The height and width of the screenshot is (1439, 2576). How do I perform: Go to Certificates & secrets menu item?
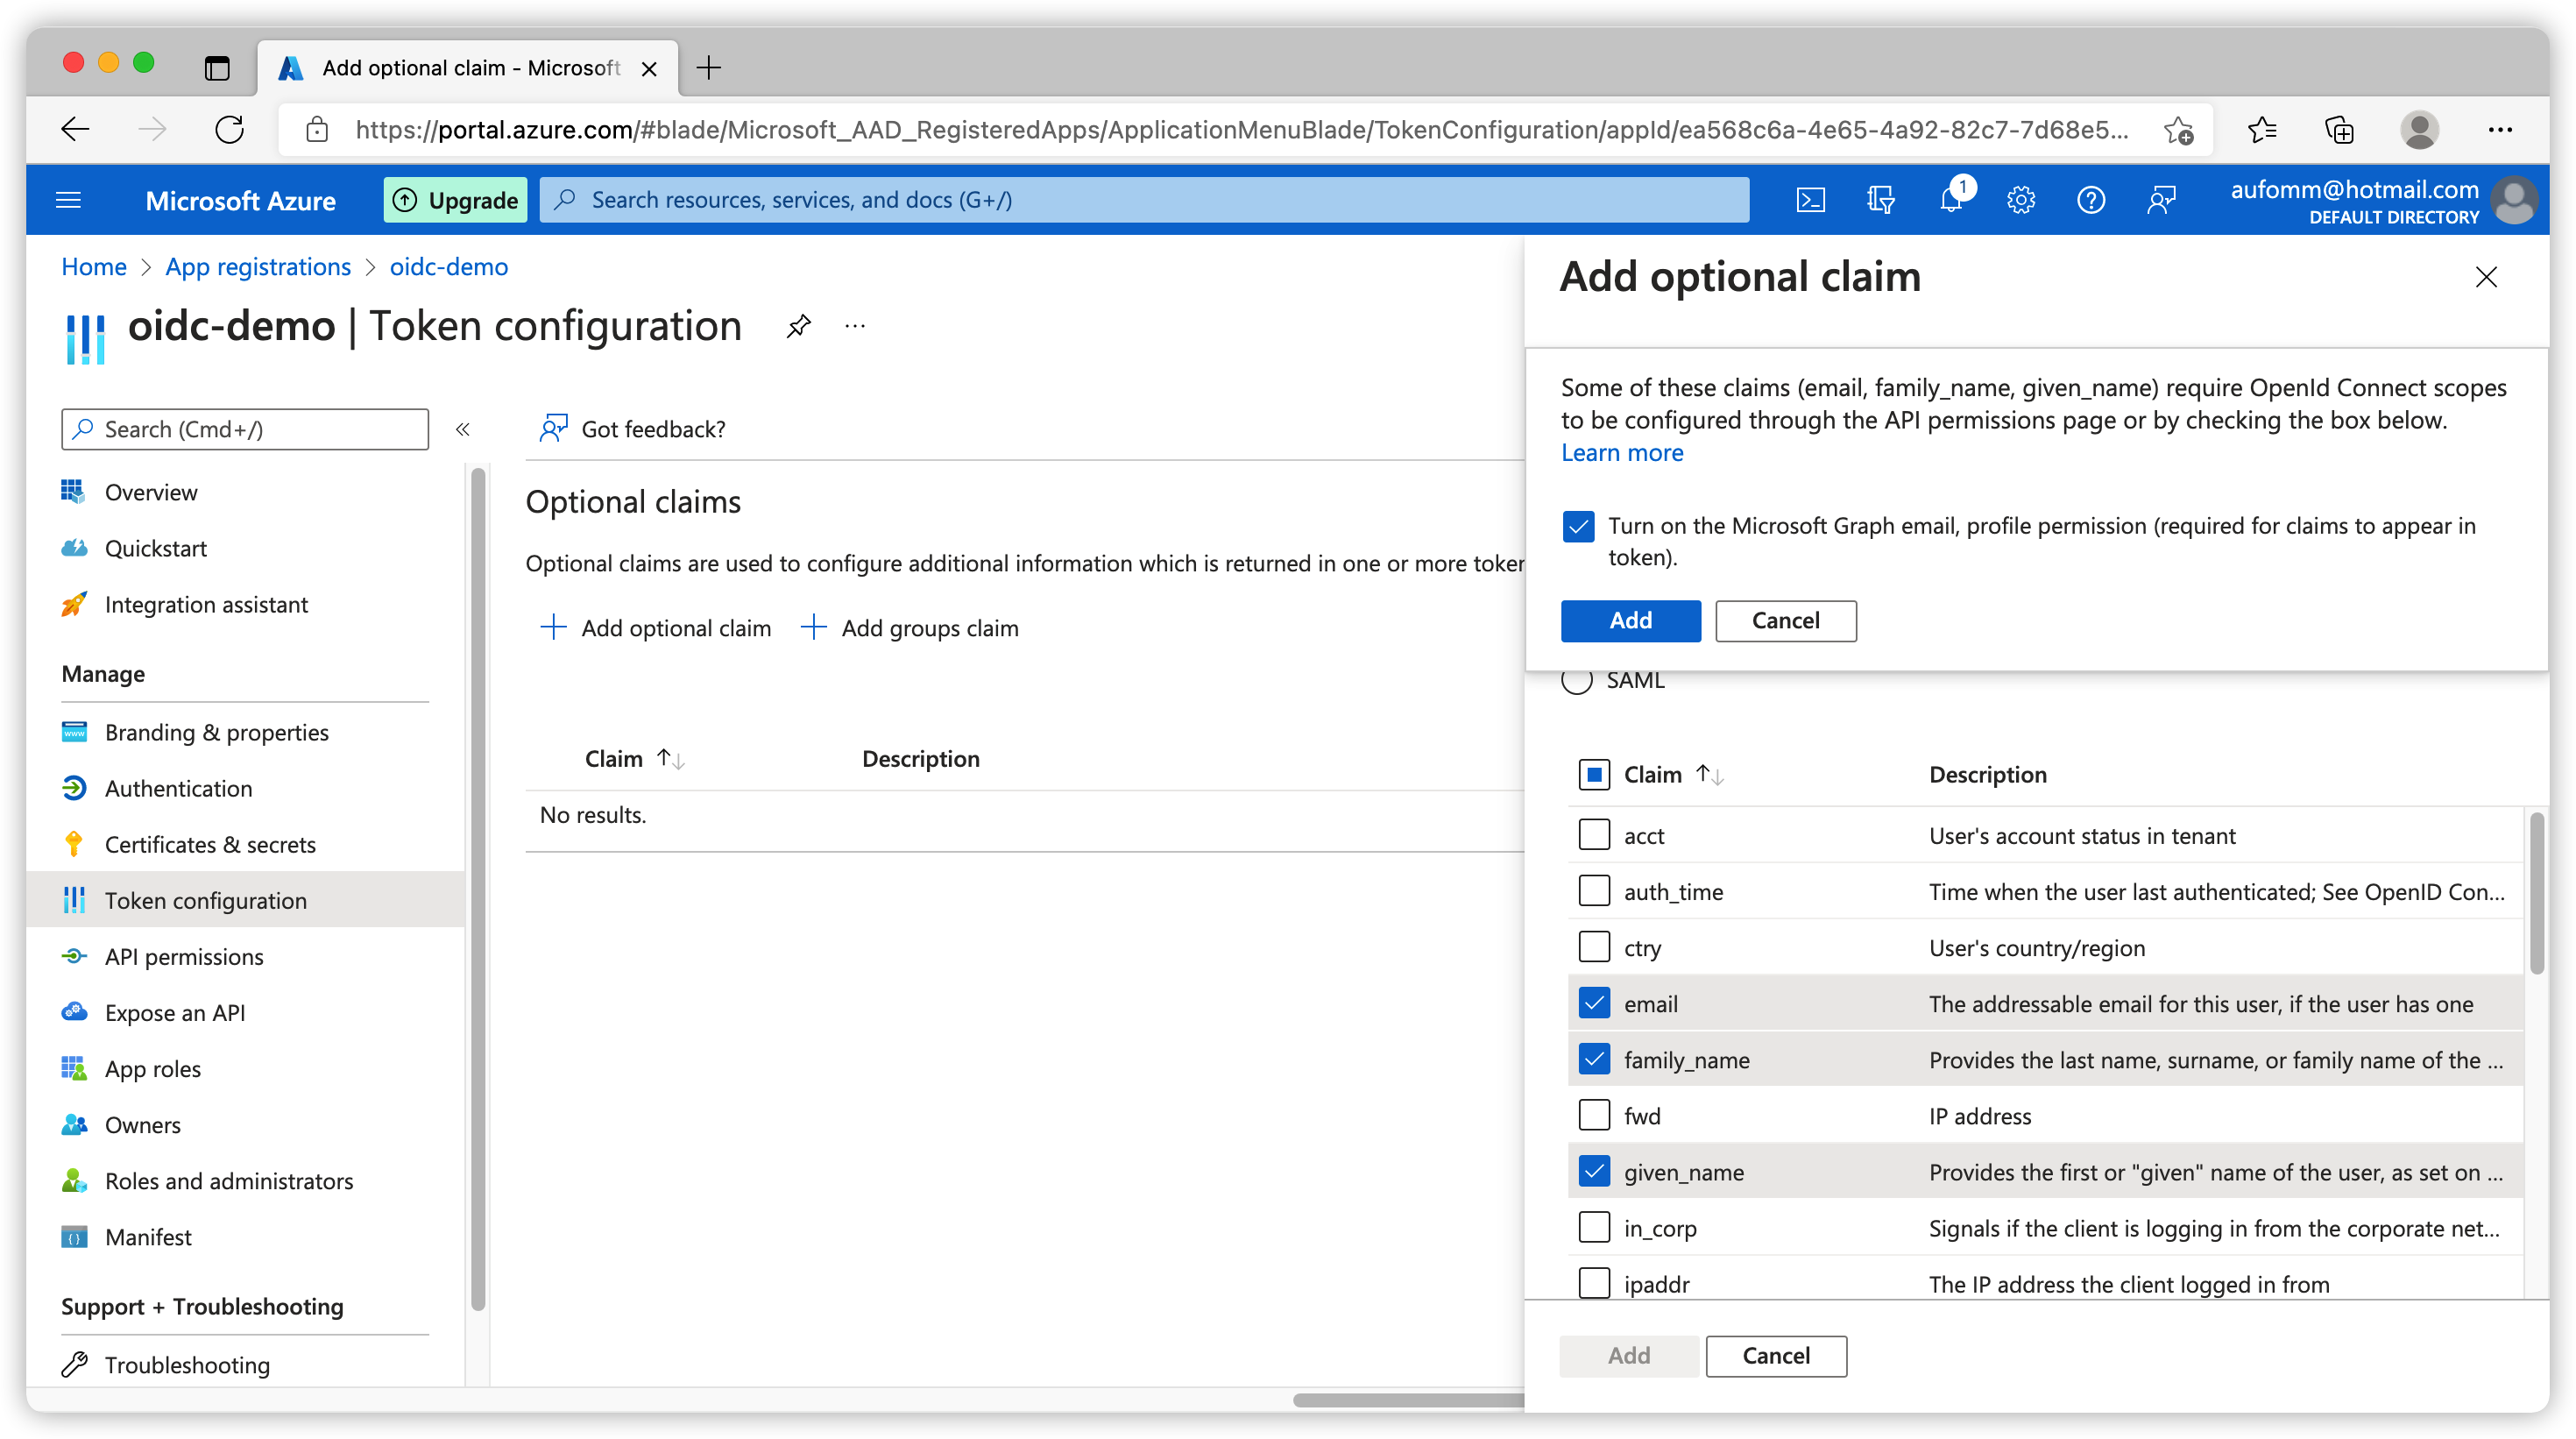[210, 844]
